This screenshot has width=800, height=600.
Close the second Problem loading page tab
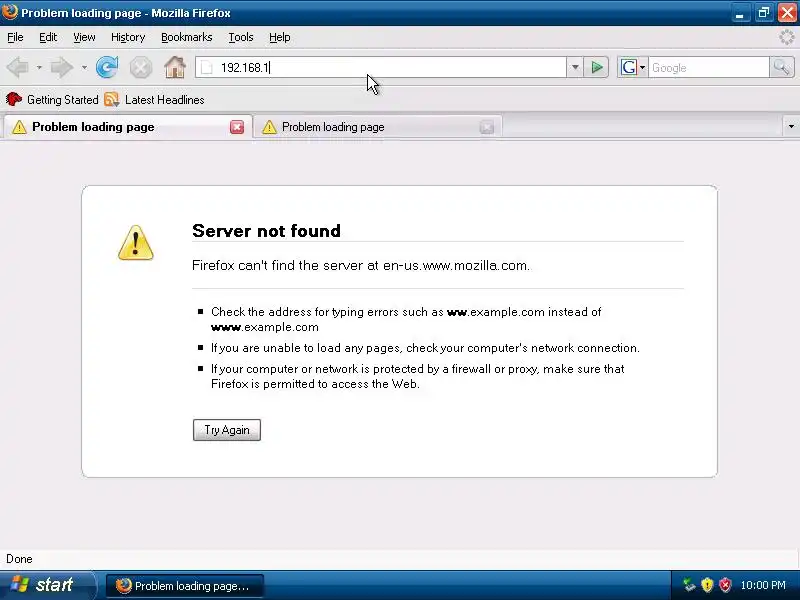[x=487, y=127]
